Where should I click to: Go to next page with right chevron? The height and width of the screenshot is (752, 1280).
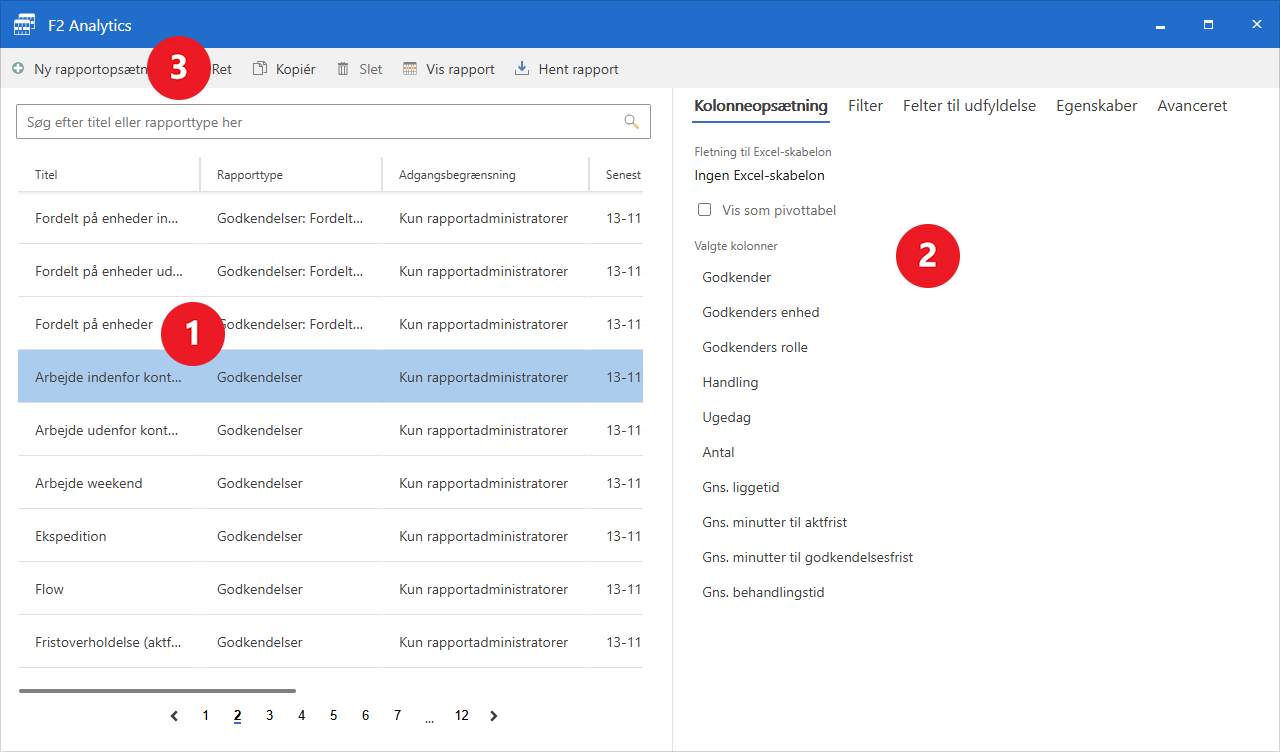(494, 716)
